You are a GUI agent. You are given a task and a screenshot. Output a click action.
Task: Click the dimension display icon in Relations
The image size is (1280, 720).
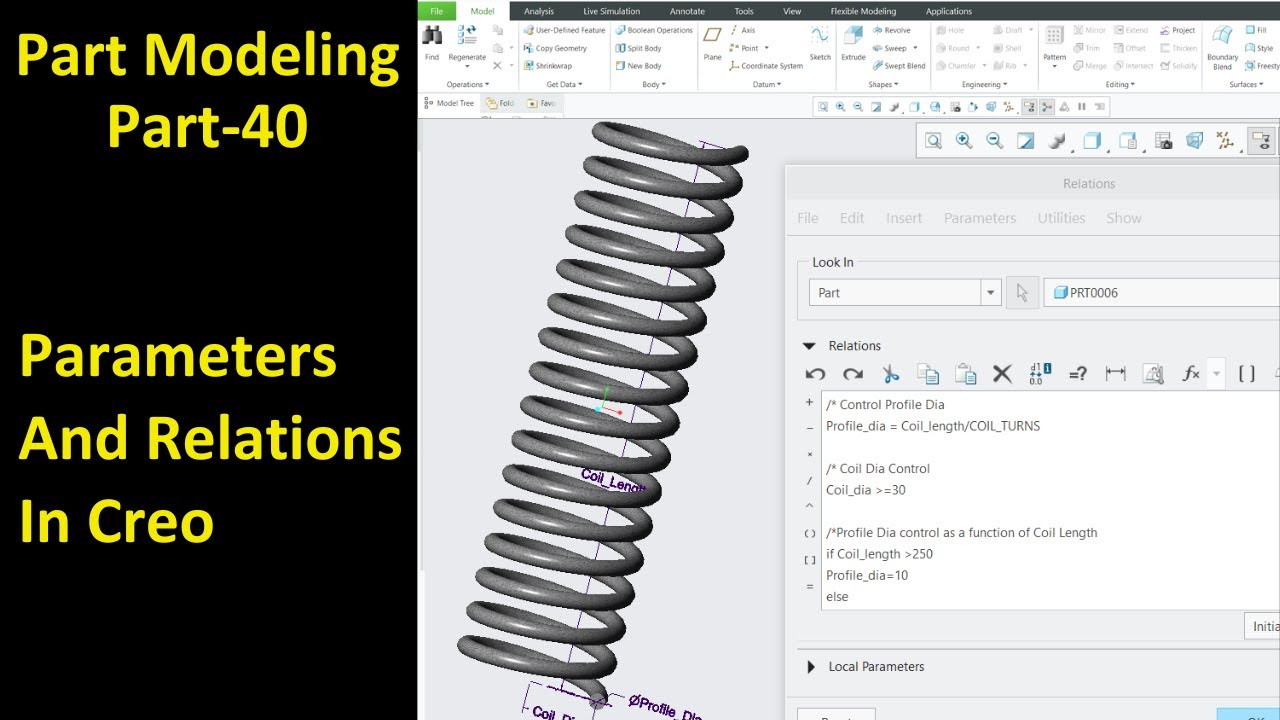tap(1115, 374)
